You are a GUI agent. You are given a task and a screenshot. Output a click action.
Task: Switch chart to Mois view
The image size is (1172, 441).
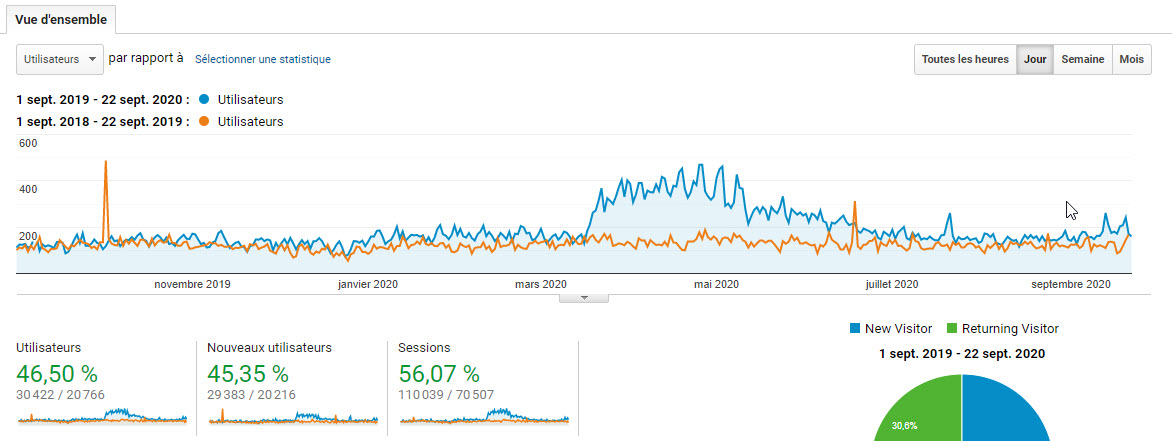coord(1131,60)
